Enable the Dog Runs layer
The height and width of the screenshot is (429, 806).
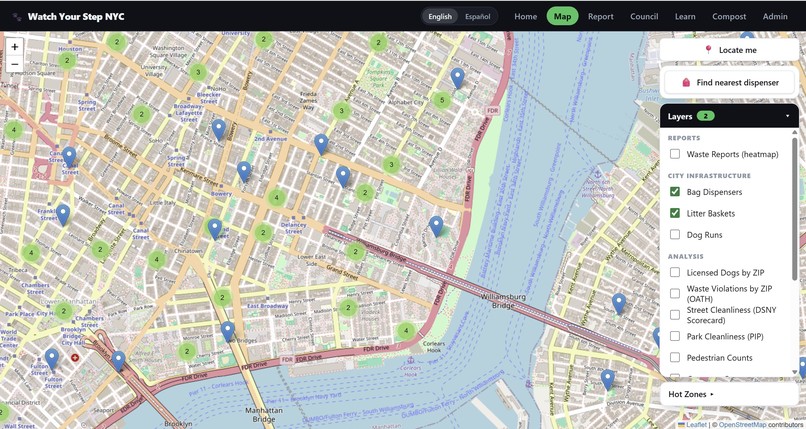(675, 235)
